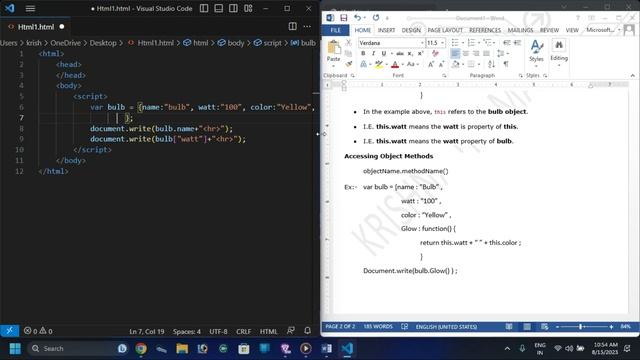This screenshot has width=640, height=360.
Task: Click the Shading paint bucket in Word
Action: pyautogui.click(x=456, y=64)
